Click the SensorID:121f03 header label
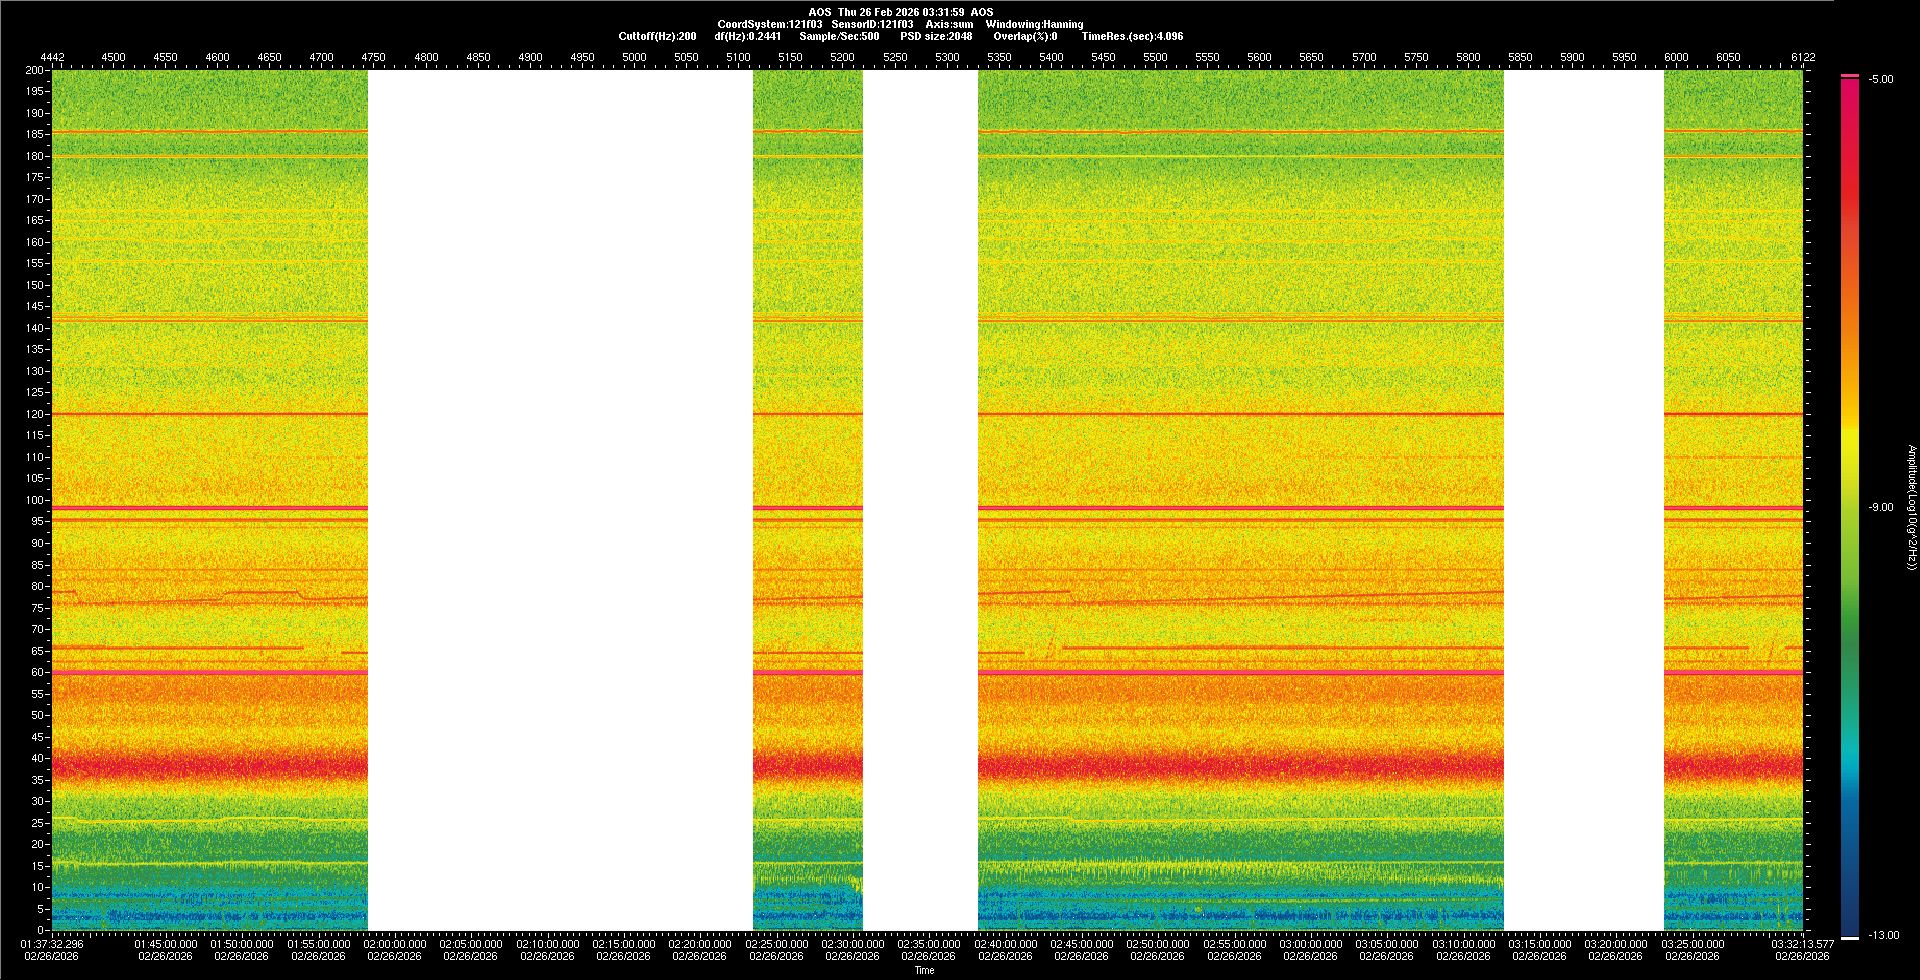Screen dimensions: 1920x980 pyautogui.click(x=872, y=24)
